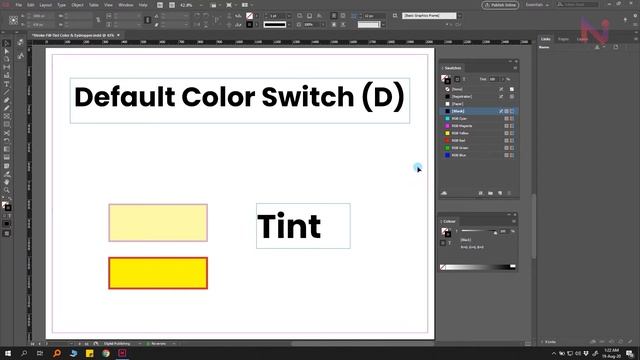Switch to the Links panel tab
Screen dimensions: 640x360
(546, 39)
